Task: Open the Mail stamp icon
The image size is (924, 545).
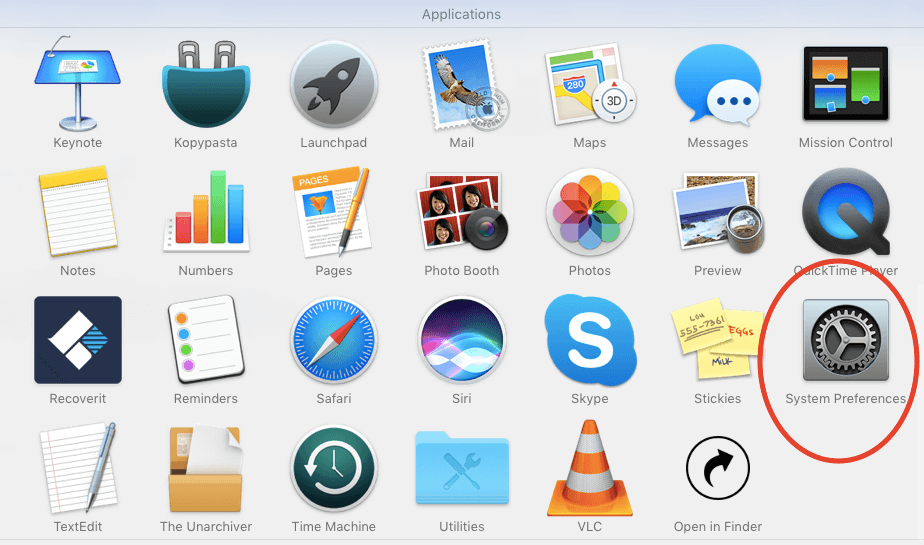Action: (464, 84)
